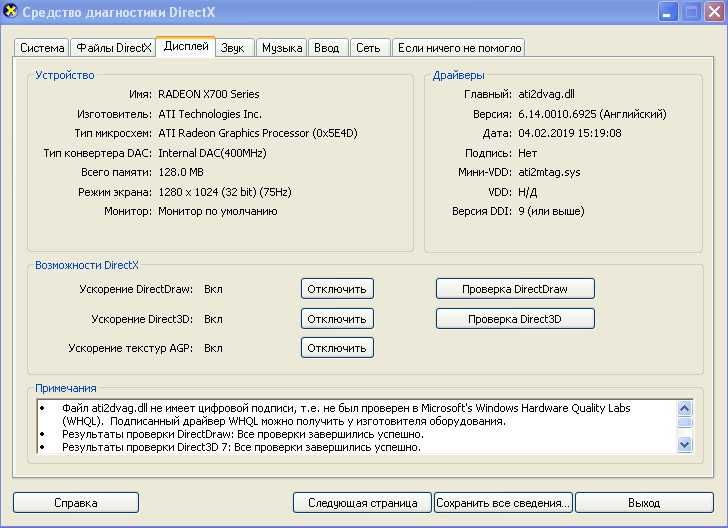Click the VDD value Н/Д
This screenshot has height=528, width=728.
pyautogui.click(x=527, y=192)
